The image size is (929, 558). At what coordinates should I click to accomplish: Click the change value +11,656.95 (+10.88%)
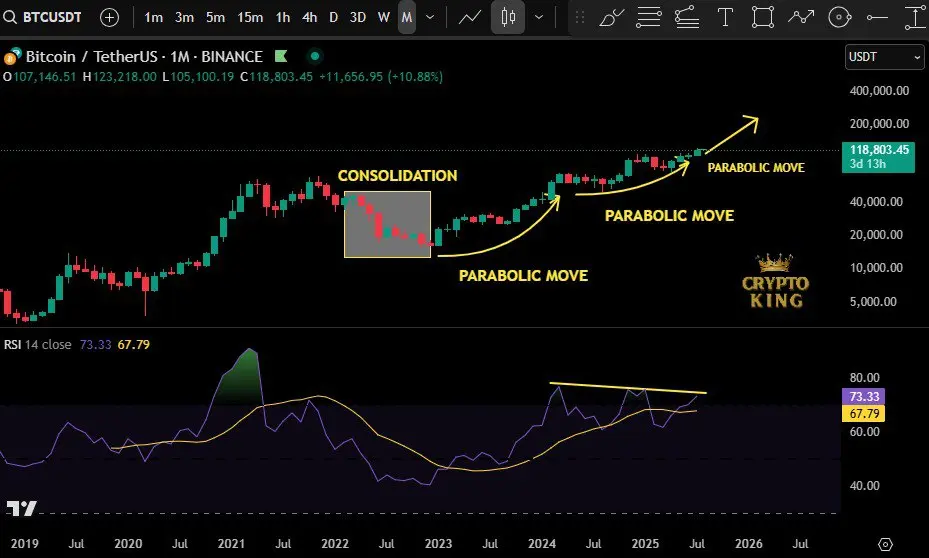pos(381,77)
